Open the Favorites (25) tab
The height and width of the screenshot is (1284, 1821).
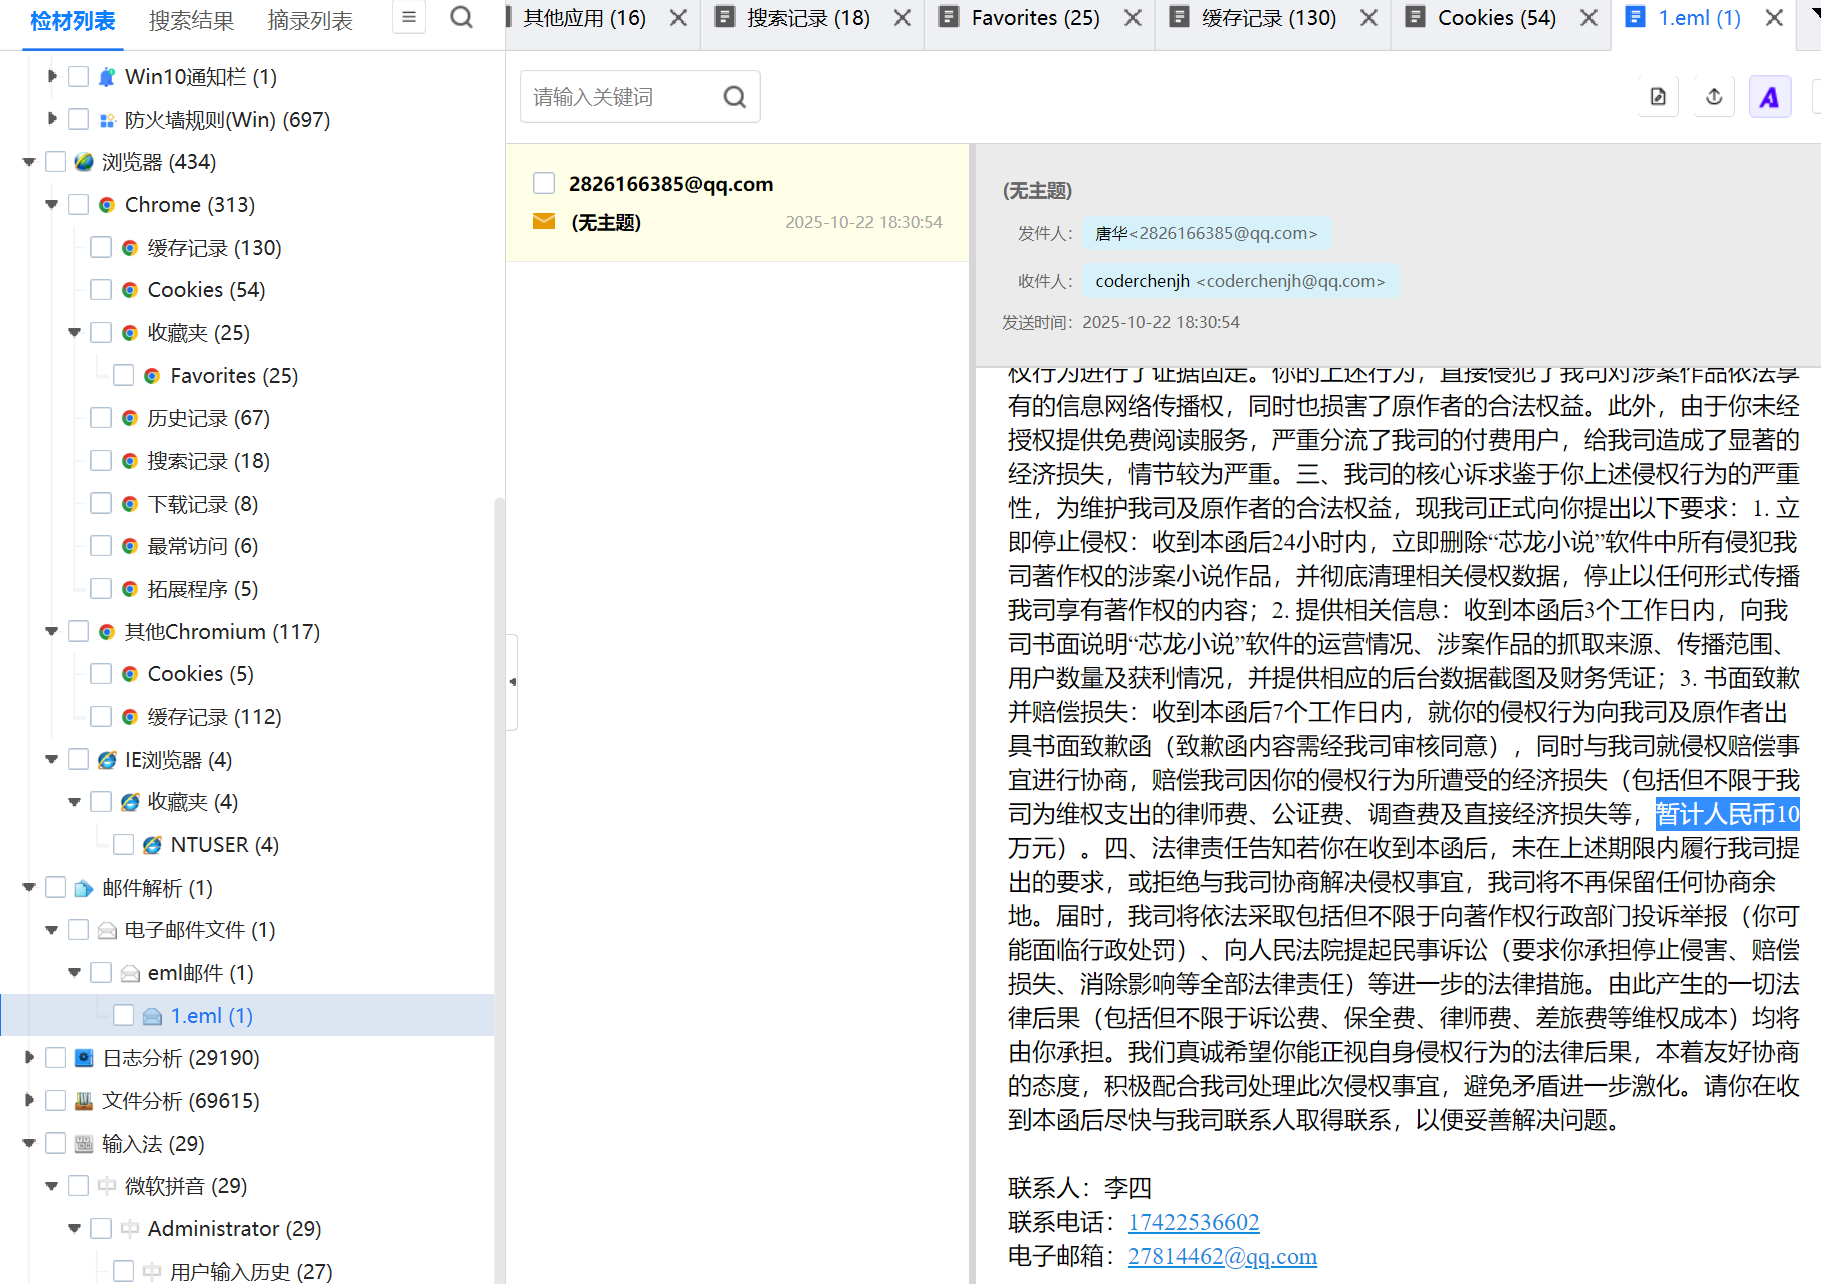1035,18
